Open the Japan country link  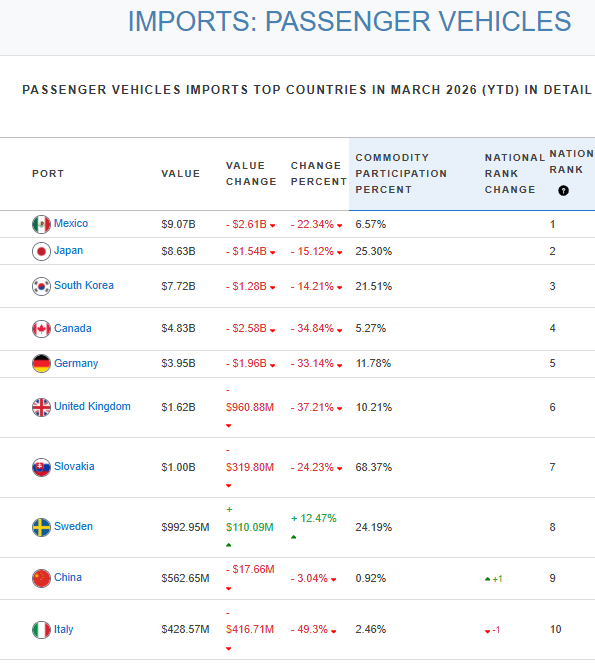[x=68, y=251]
